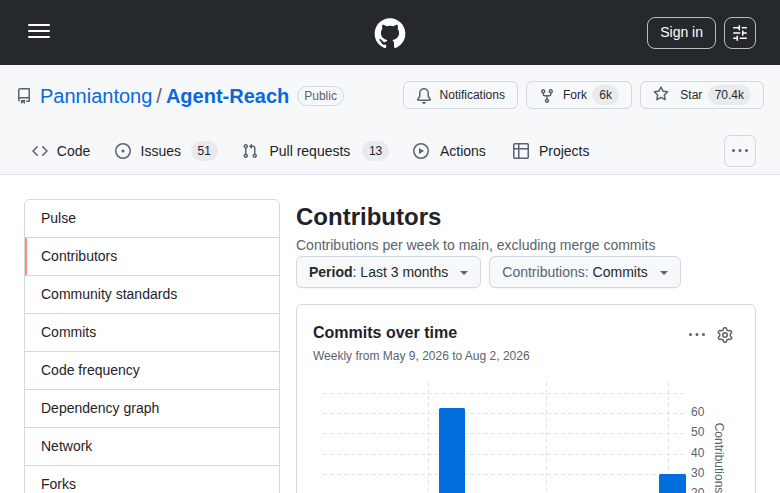The height and width of the screenshot is (493, 780).
Task: Open chart settings gear icon
Action: coord(725,335)
